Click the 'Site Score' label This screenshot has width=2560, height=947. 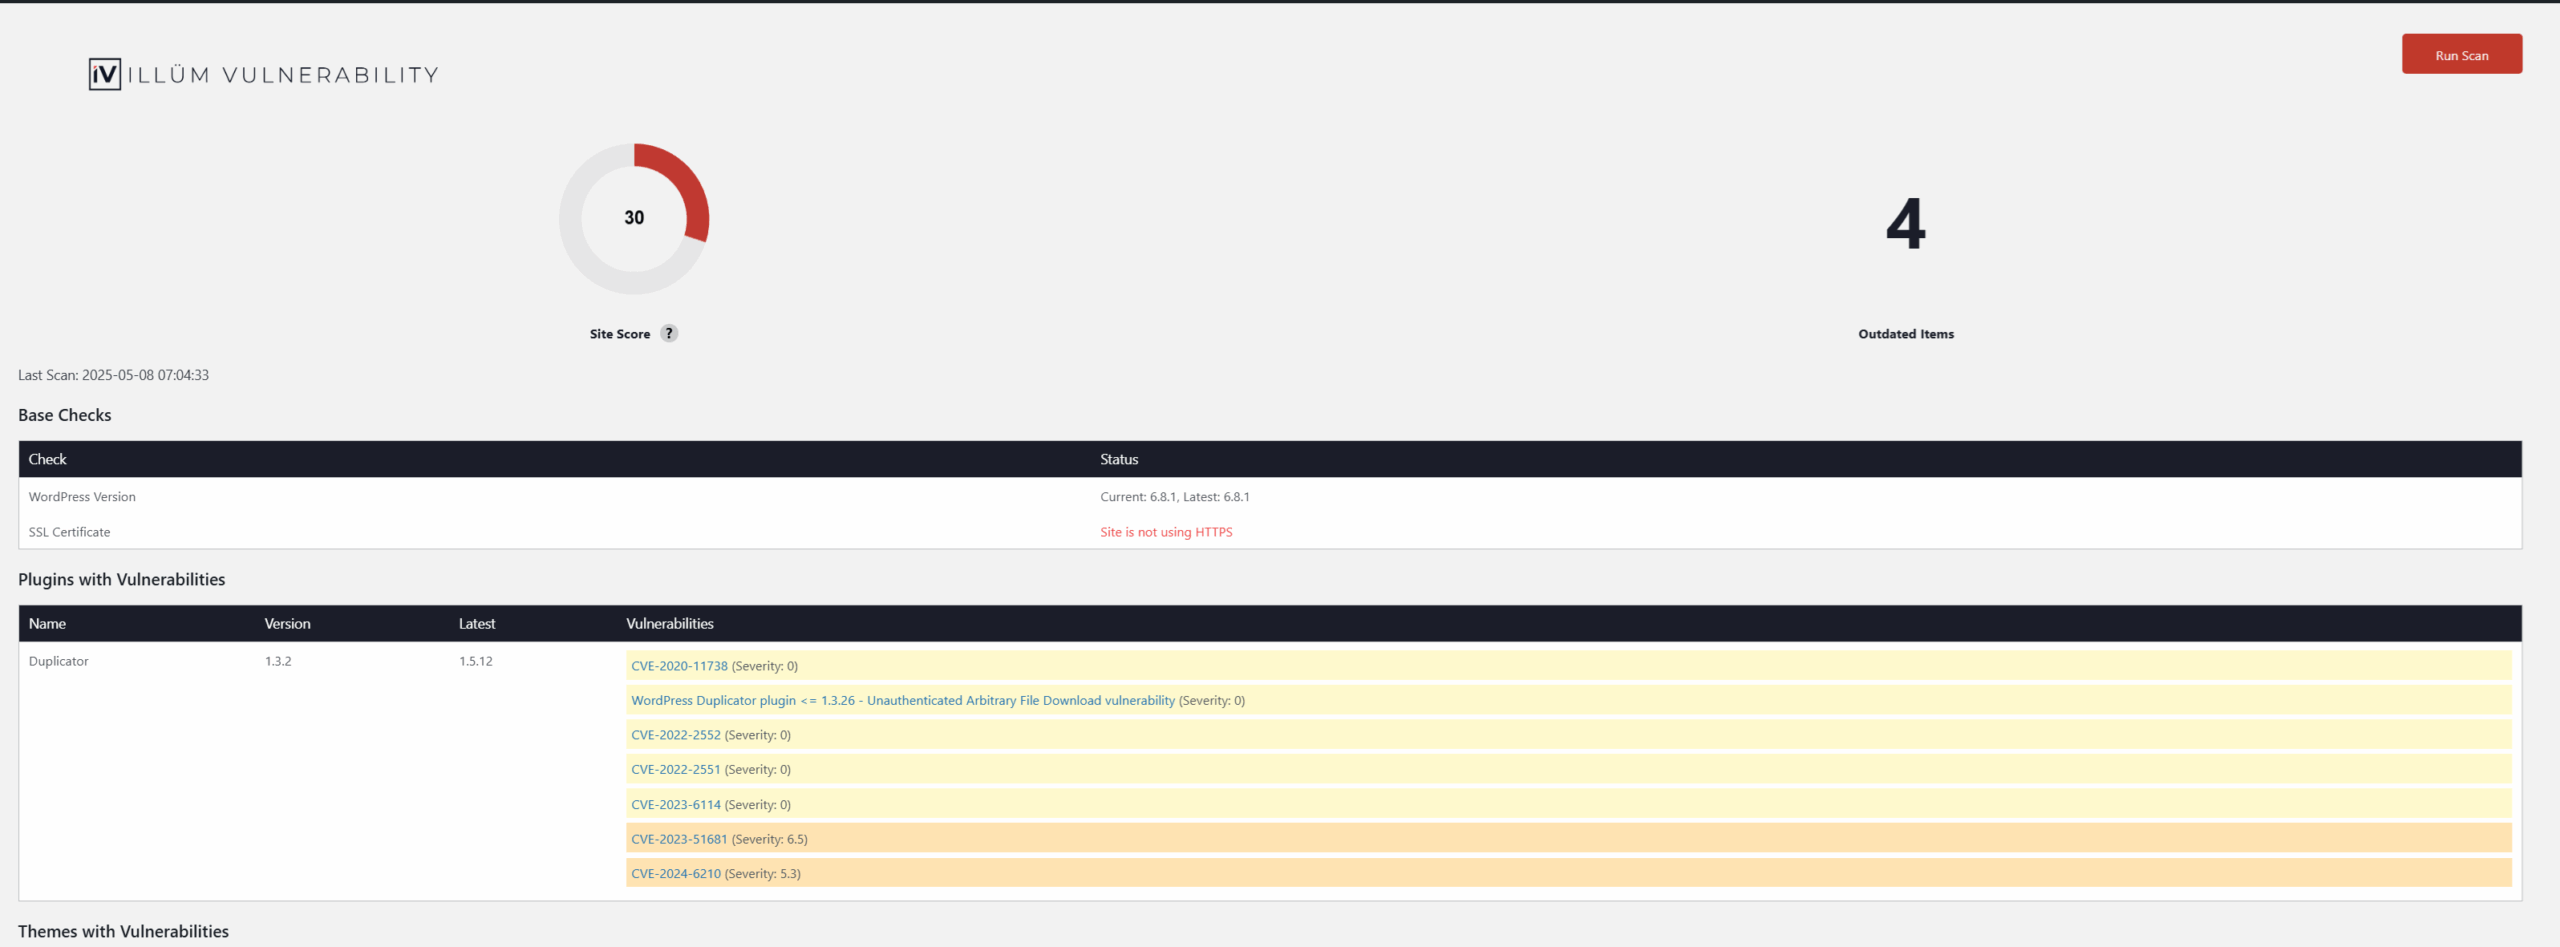[x=619, y=334]
